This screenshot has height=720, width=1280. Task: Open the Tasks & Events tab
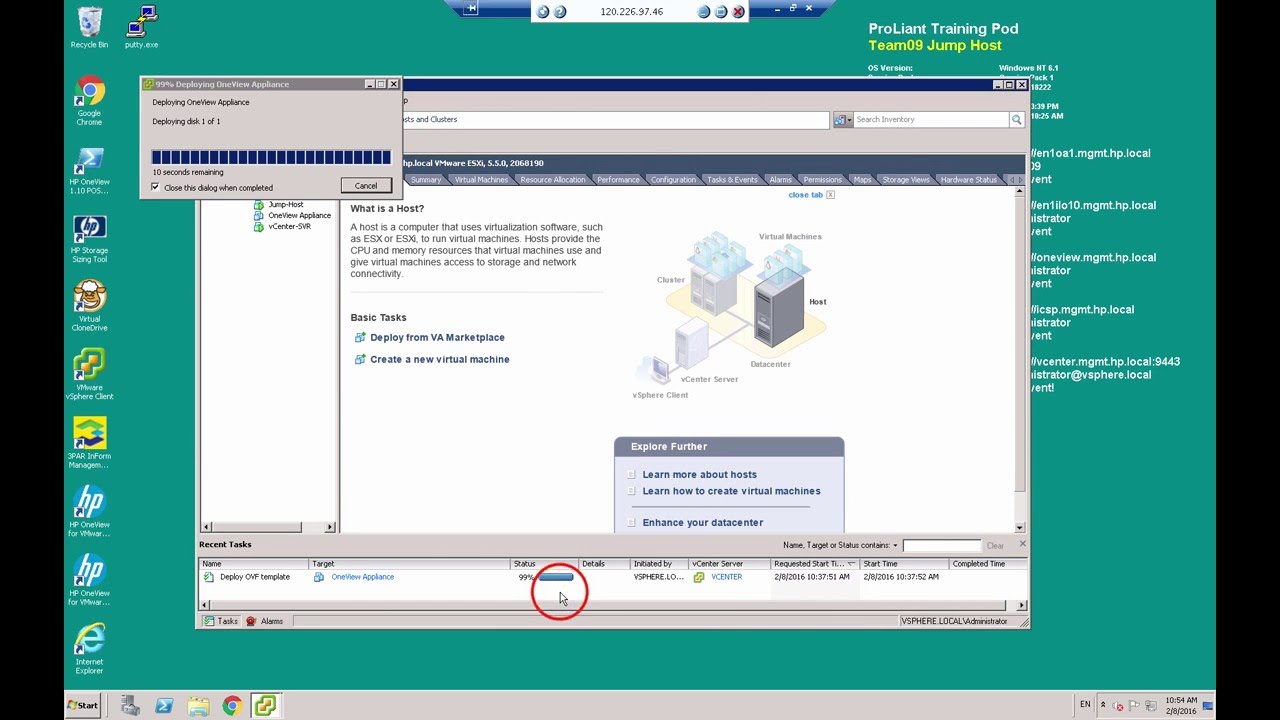[732, 180]
